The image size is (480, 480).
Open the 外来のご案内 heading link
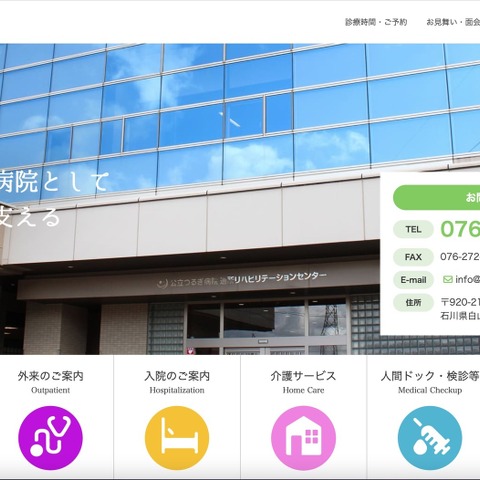point(50,376)
